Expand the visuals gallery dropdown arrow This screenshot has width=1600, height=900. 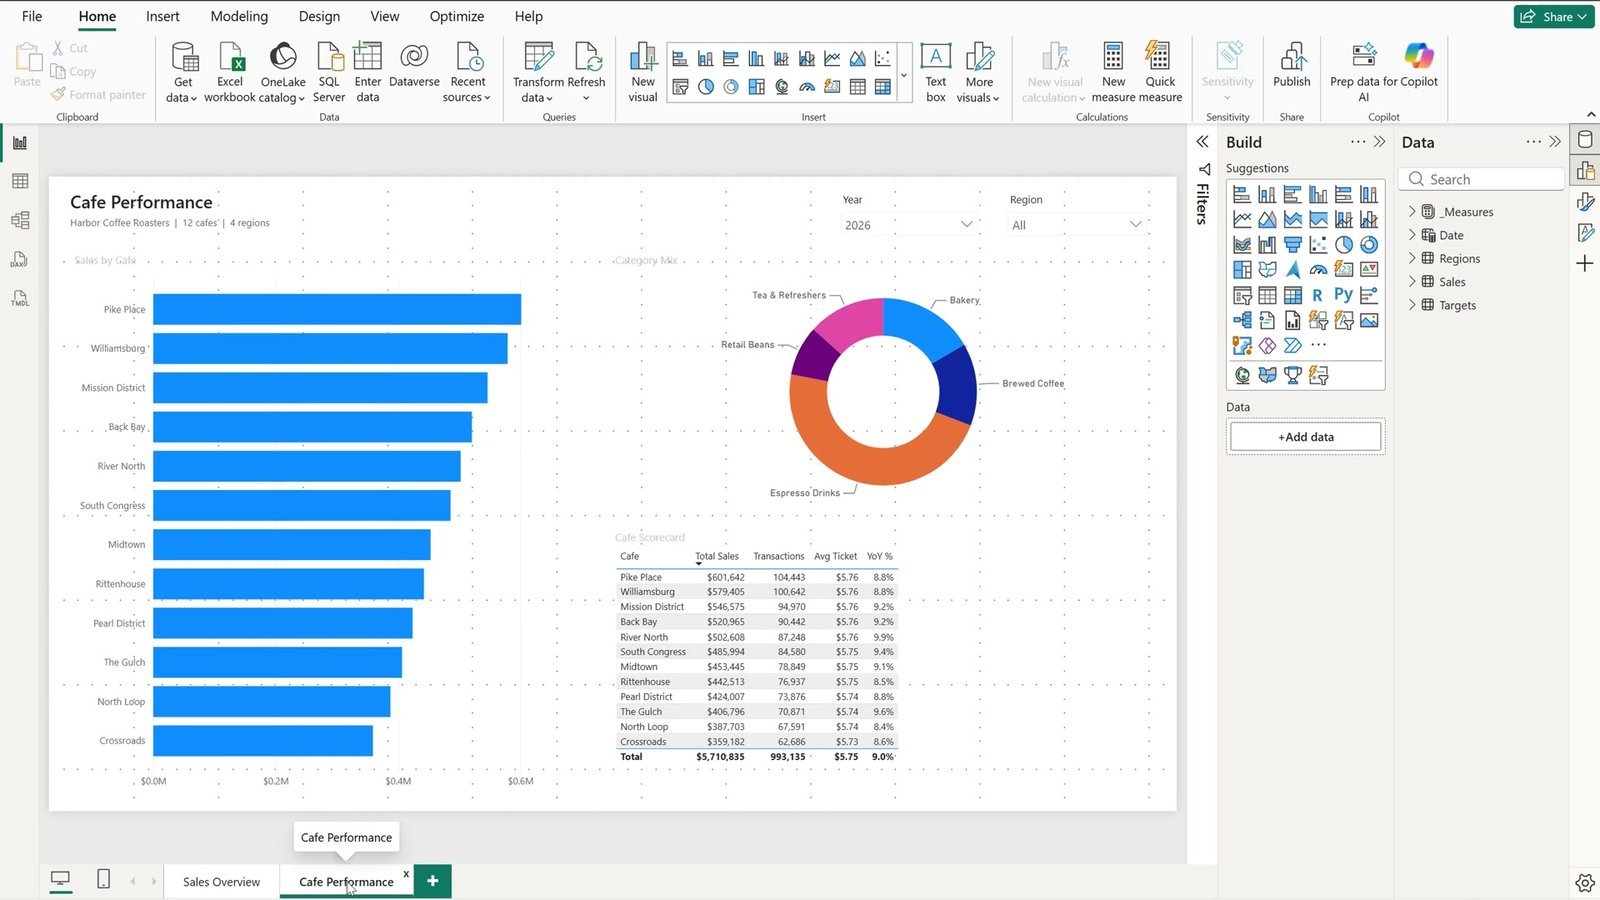[x=904, y=73]
